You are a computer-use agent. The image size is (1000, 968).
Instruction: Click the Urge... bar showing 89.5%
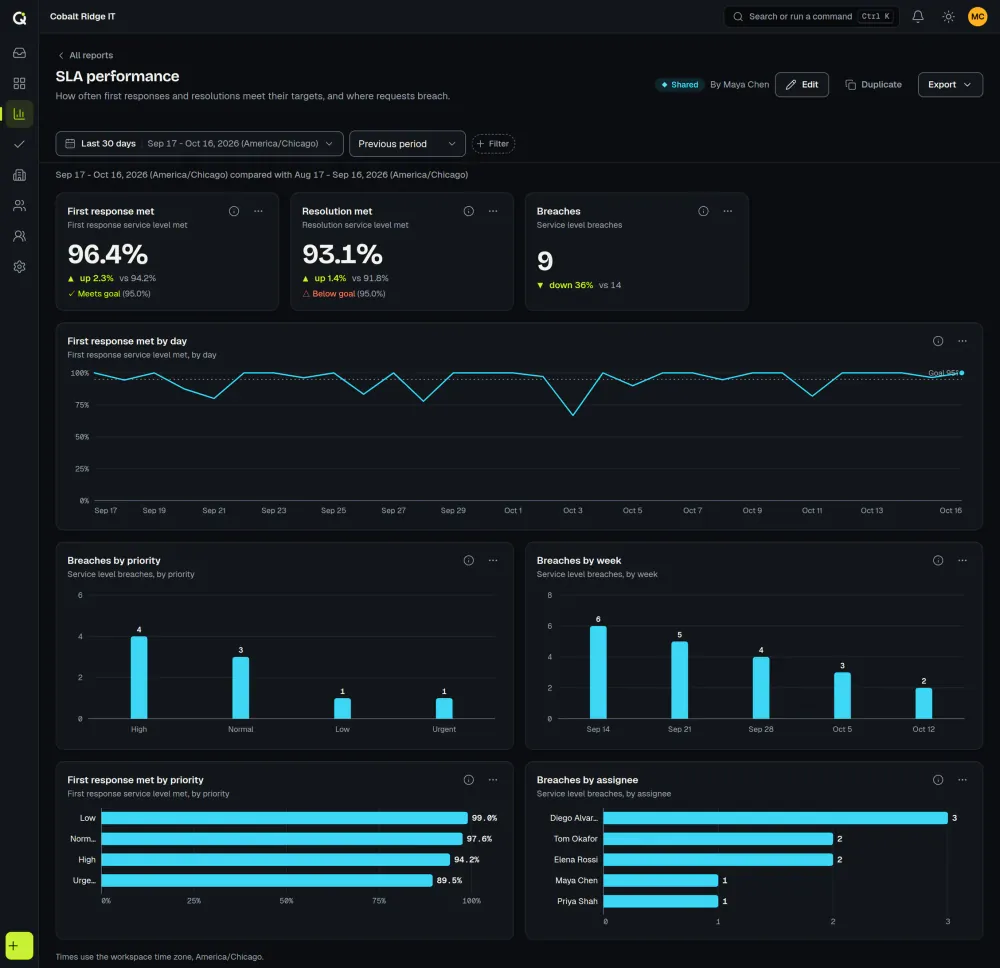click(267, 881)
